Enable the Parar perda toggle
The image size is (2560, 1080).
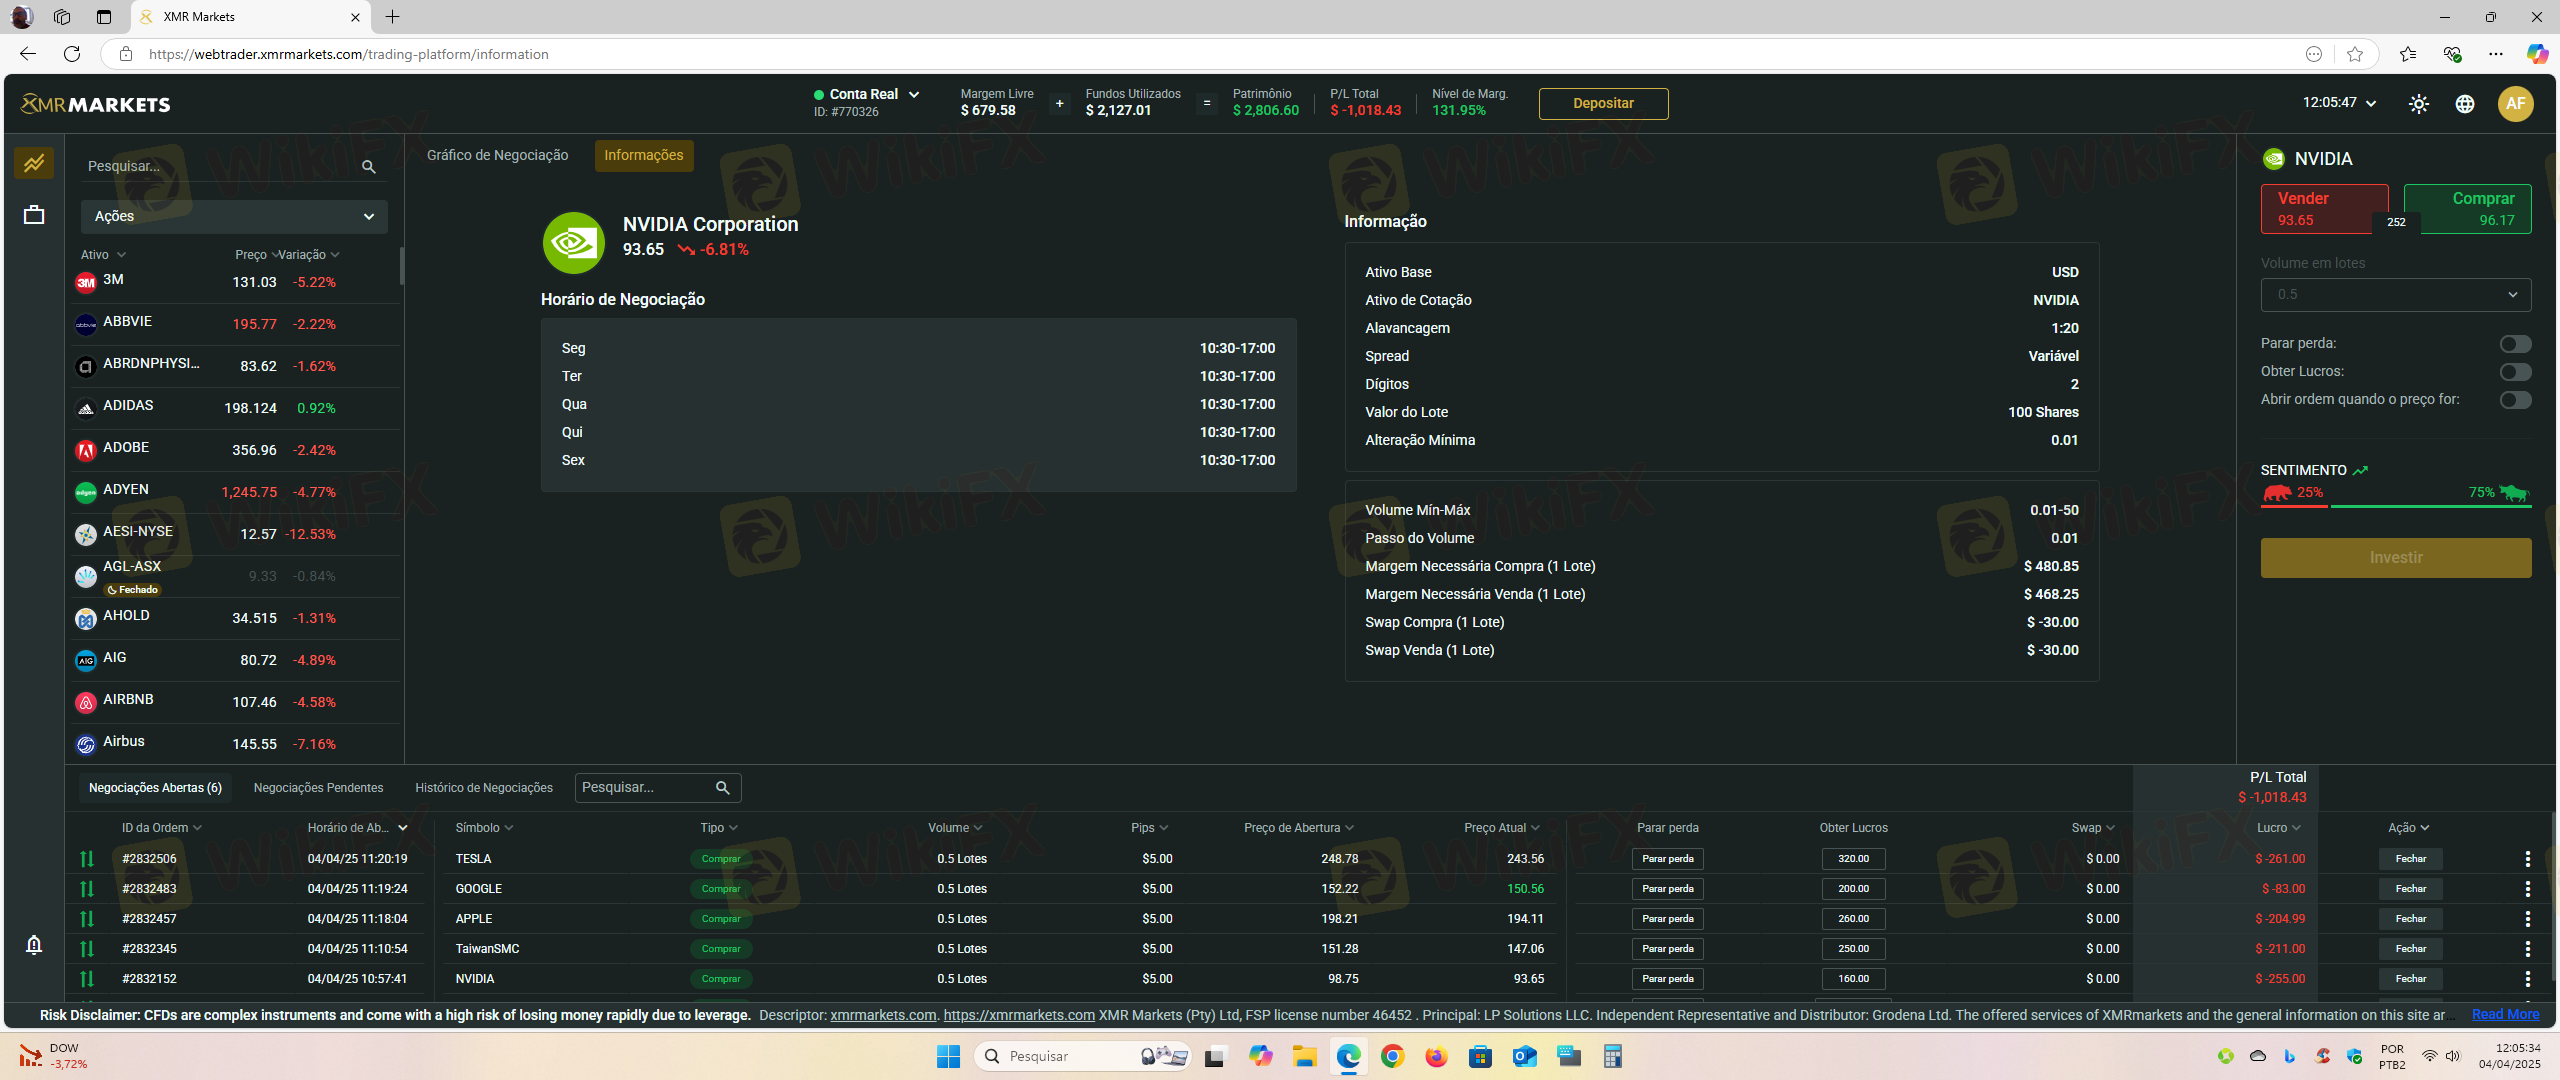click(2515, 344)
